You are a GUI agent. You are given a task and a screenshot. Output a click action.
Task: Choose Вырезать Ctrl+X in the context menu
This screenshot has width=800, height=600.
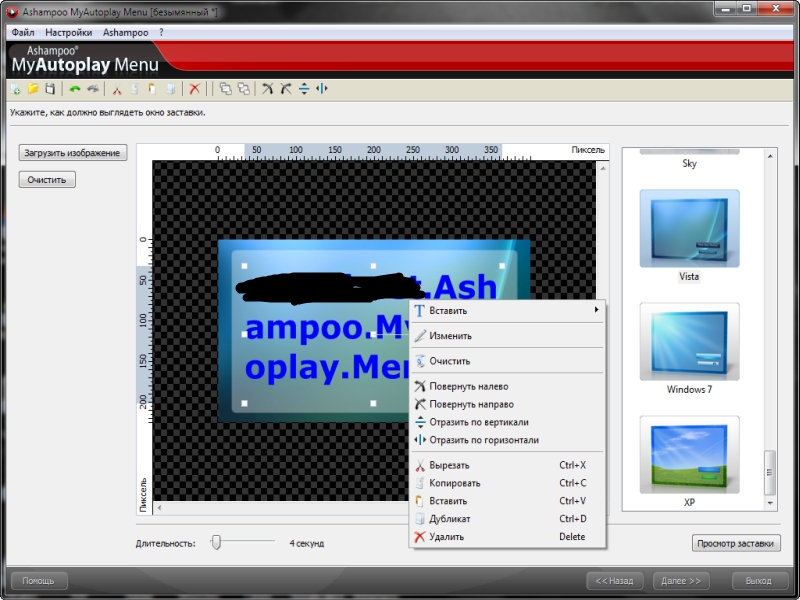pyautogui.click(x=507, y=465)
